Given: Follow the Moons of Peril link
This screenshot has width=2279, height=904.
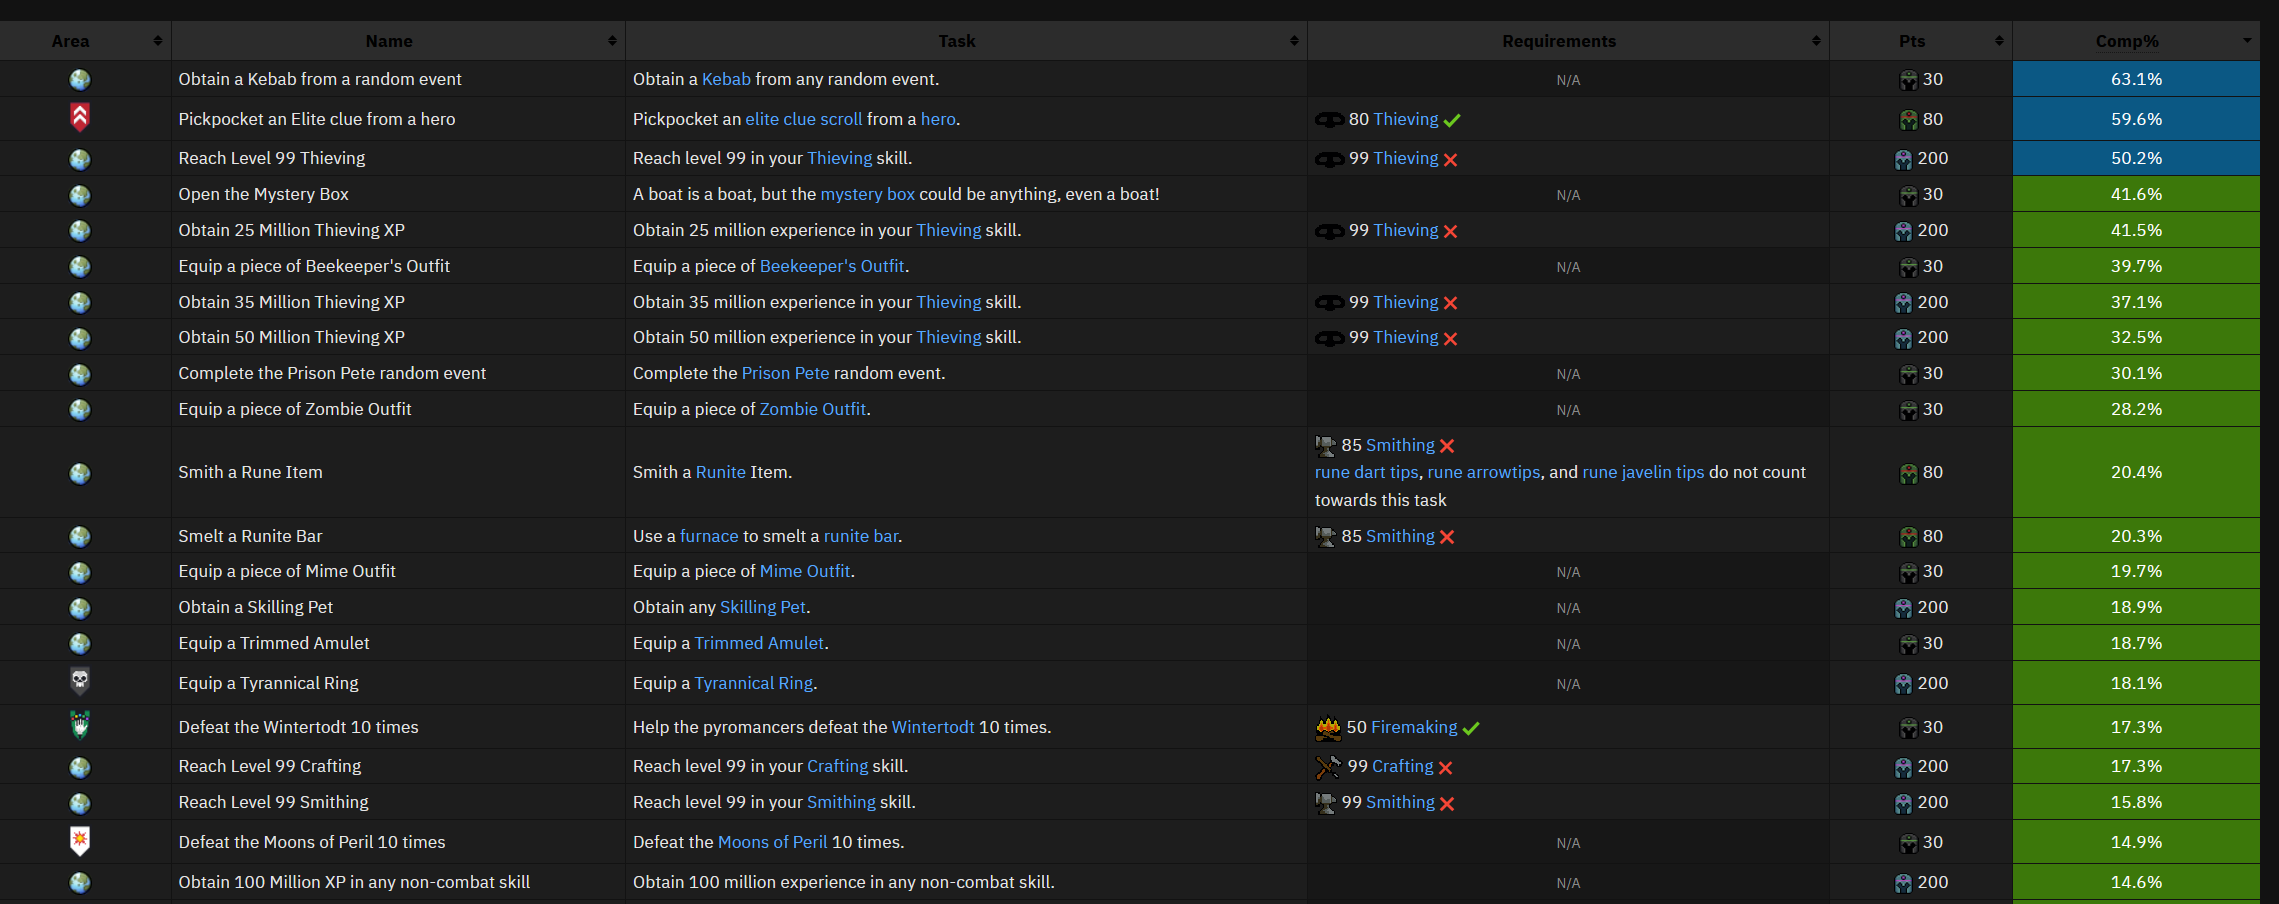Looking at the screenshot, I should [x=773, y=842].
